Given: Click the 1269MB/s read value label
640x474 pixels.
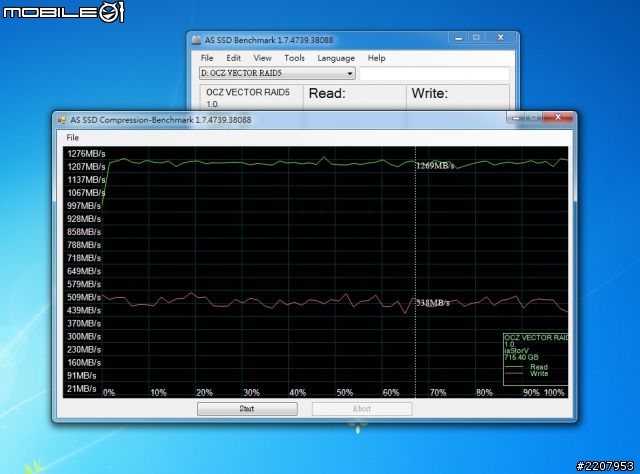Looking at the screenshot, I should (x=435, y=165).
